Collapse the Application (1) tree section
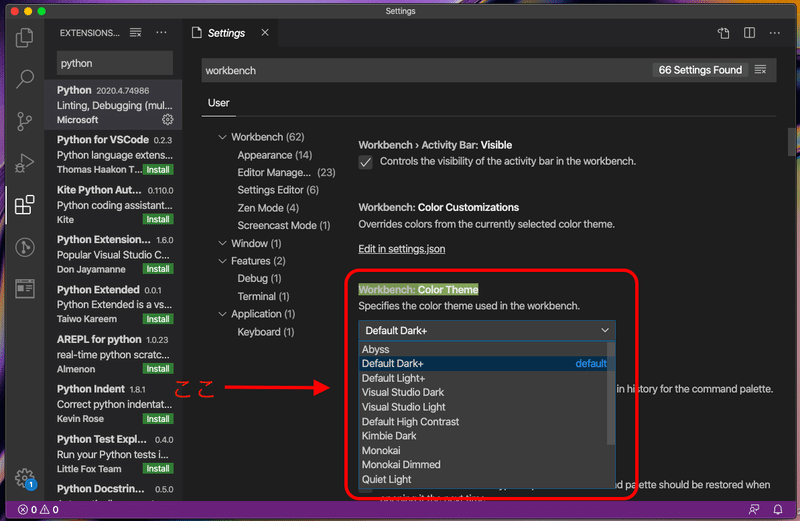Image resolution: width=800 pixels, height=521 pixels. [x=222, y=314]
